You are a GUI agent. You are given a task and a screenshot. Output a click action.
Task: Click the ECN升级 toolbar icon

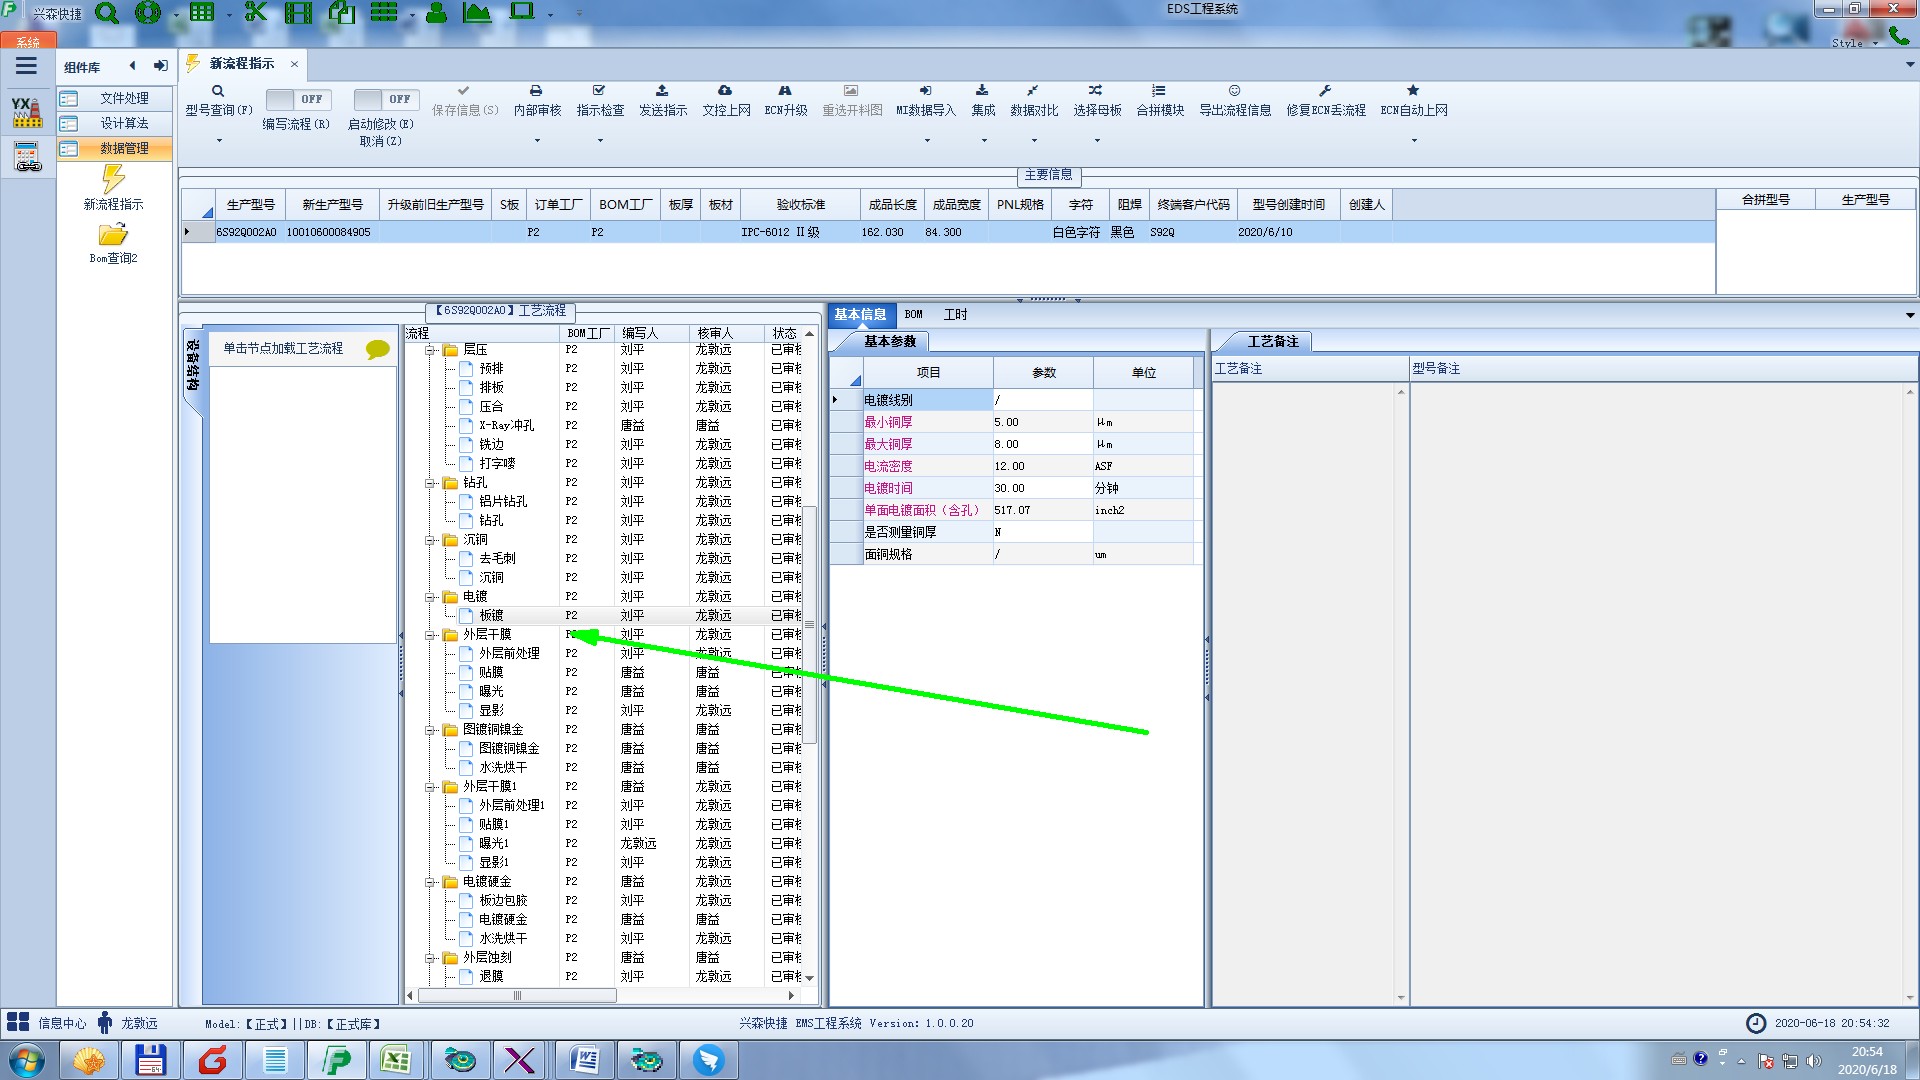tap(785, 91)
